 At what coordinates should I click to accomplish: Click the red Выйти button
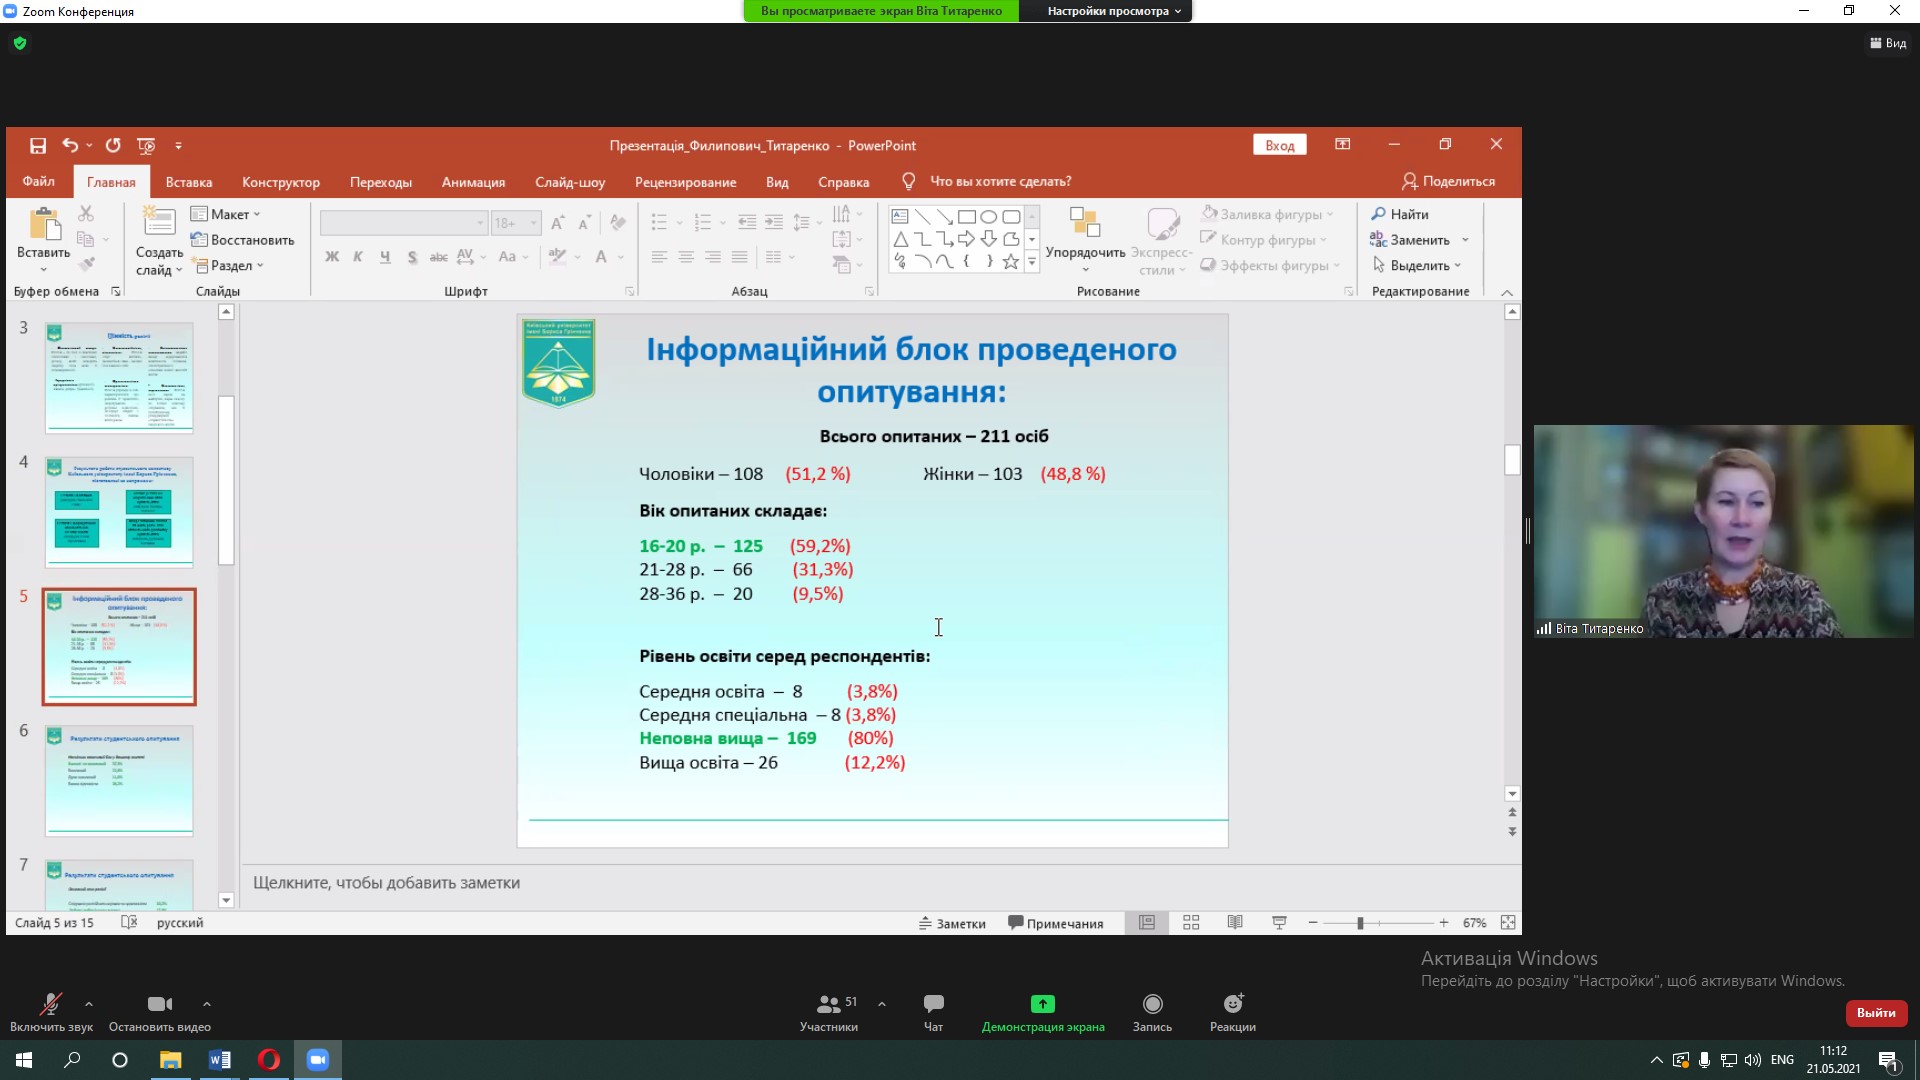pyautogui.click(x=1875, y=1013)
